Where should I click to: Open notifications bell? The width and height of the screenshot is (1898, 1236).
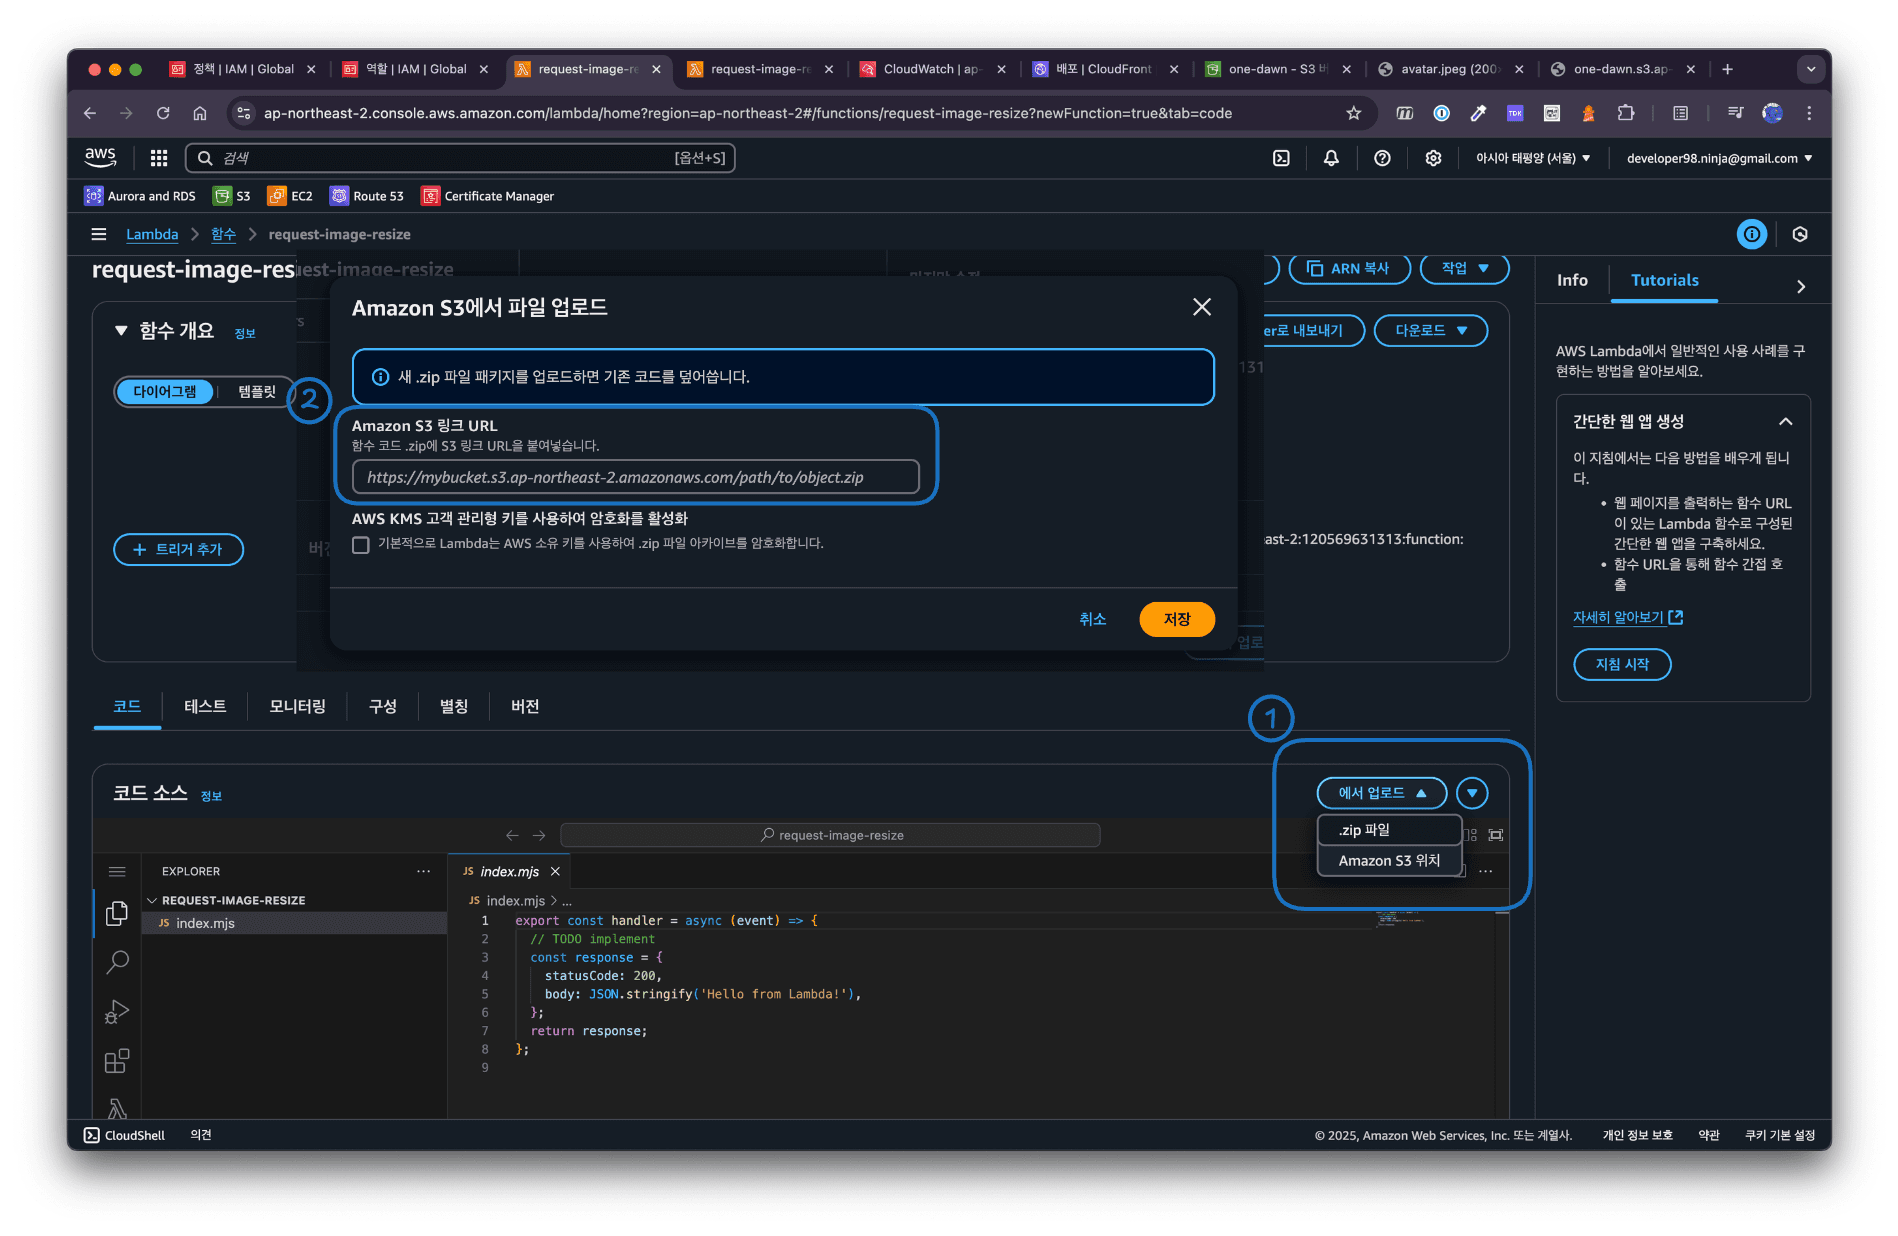[x=1331, y=158]
